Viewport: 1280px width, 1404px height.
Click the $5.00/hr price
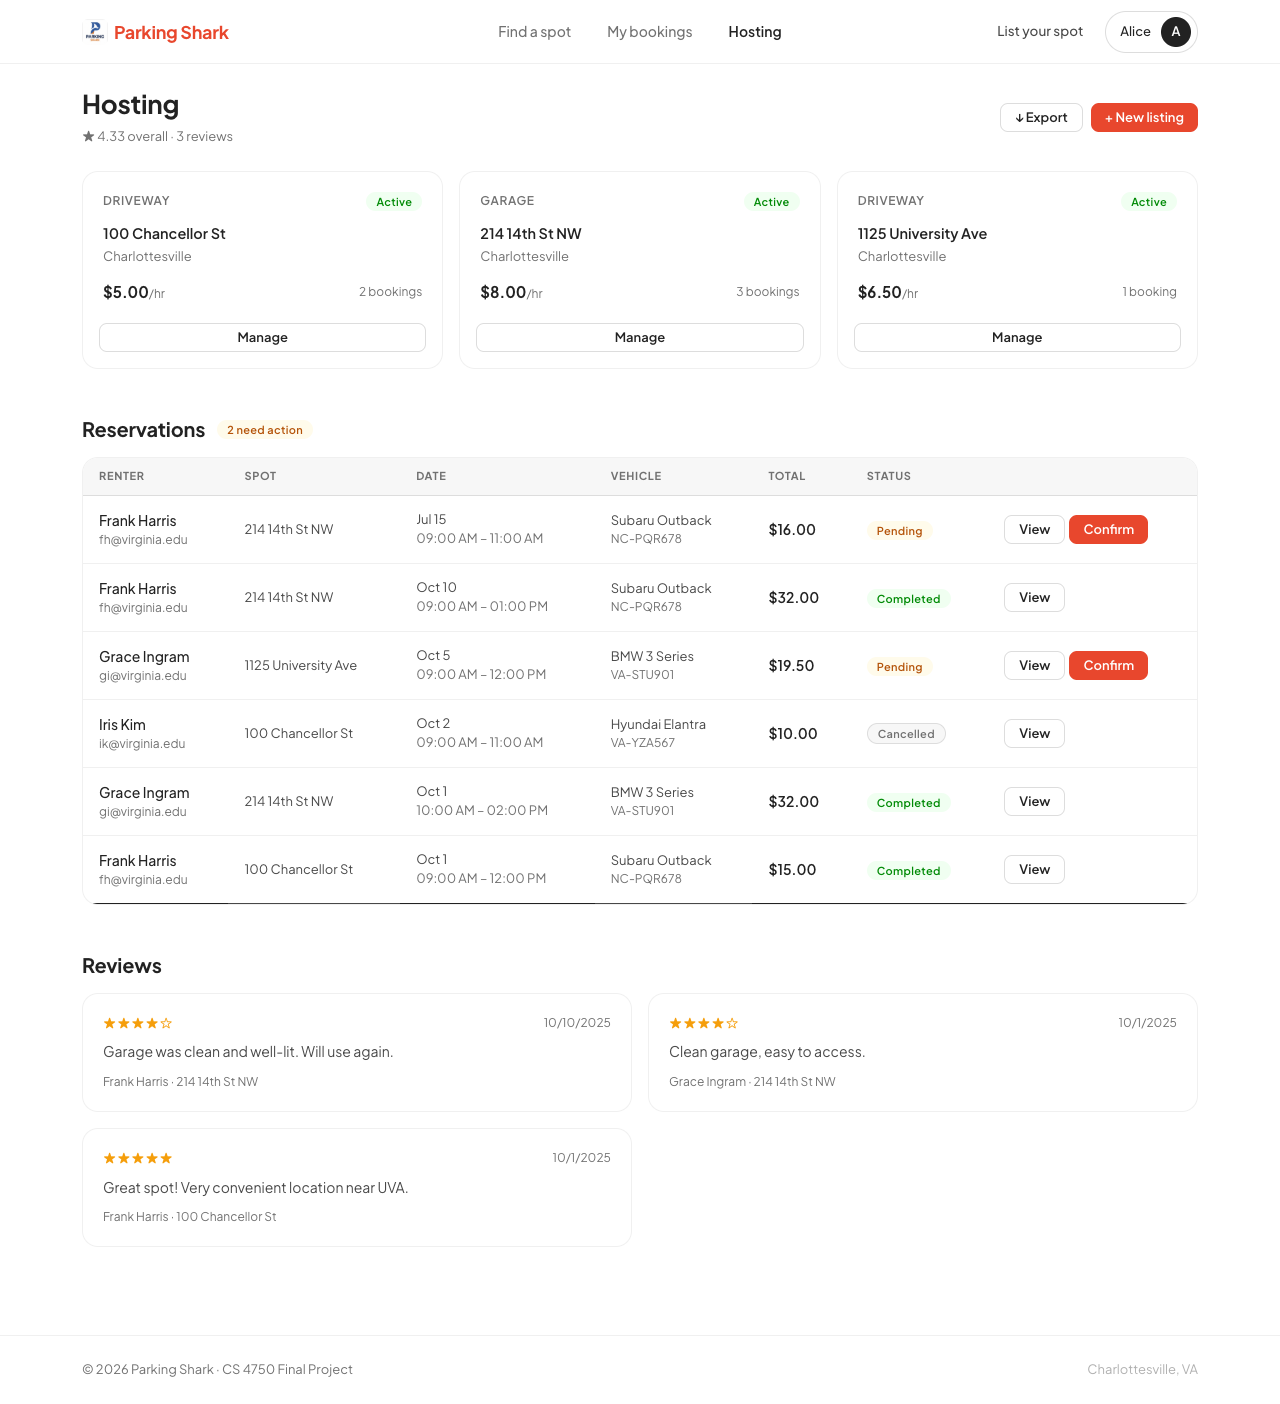tap(134, 292)
